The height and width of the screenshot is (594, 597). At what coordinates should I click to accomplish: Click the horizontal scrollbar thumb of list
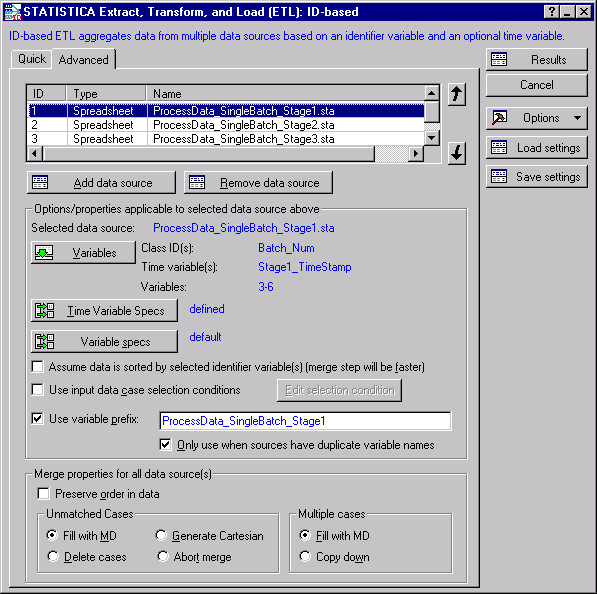[209, 154]
